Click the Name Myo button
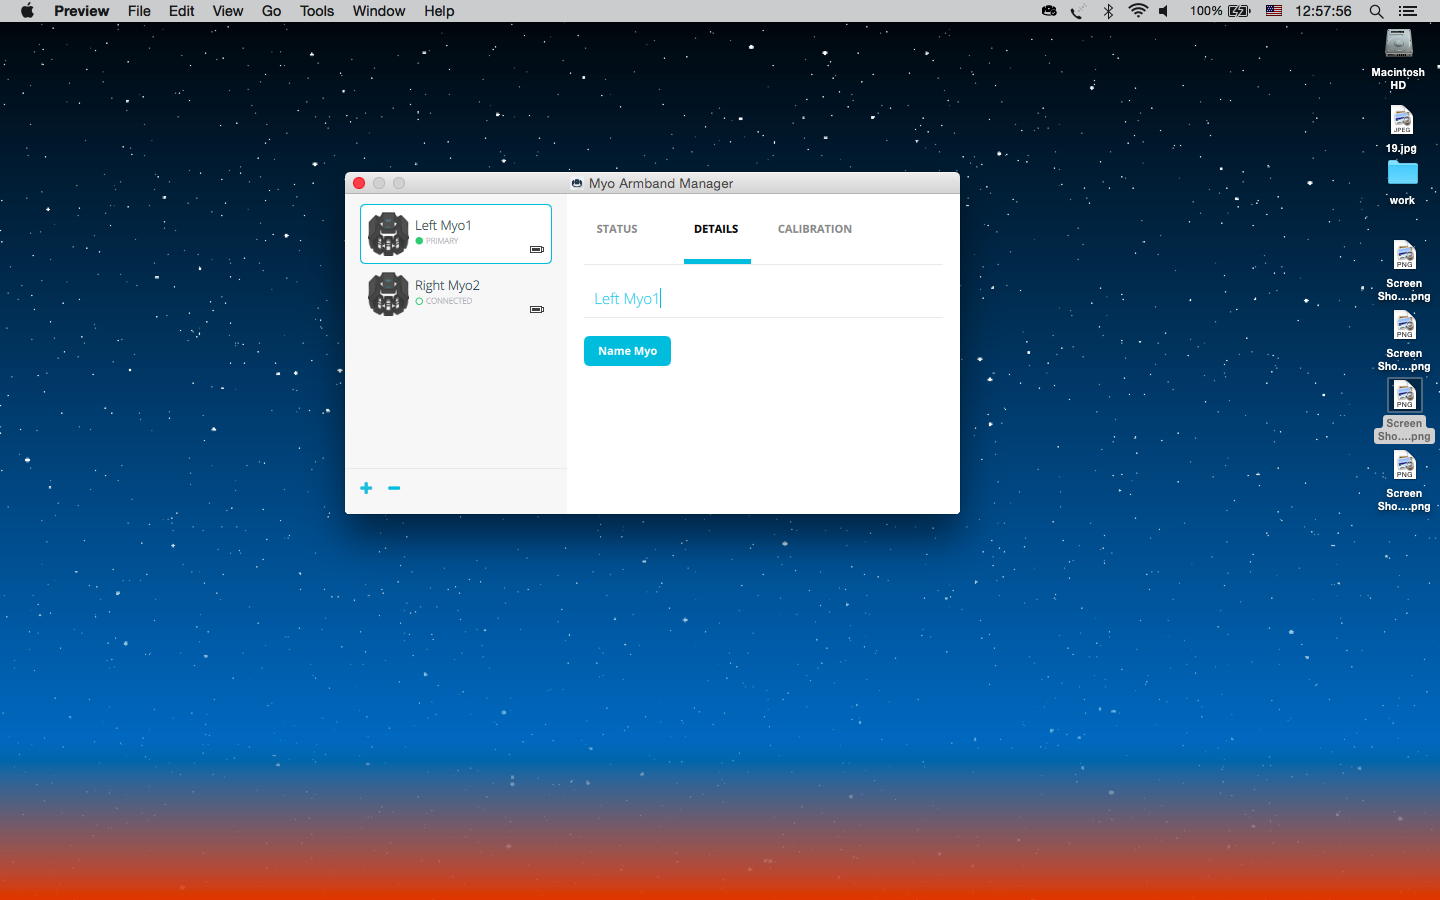The width and height of the screenshot is (1440, 900). coord(627,351)
